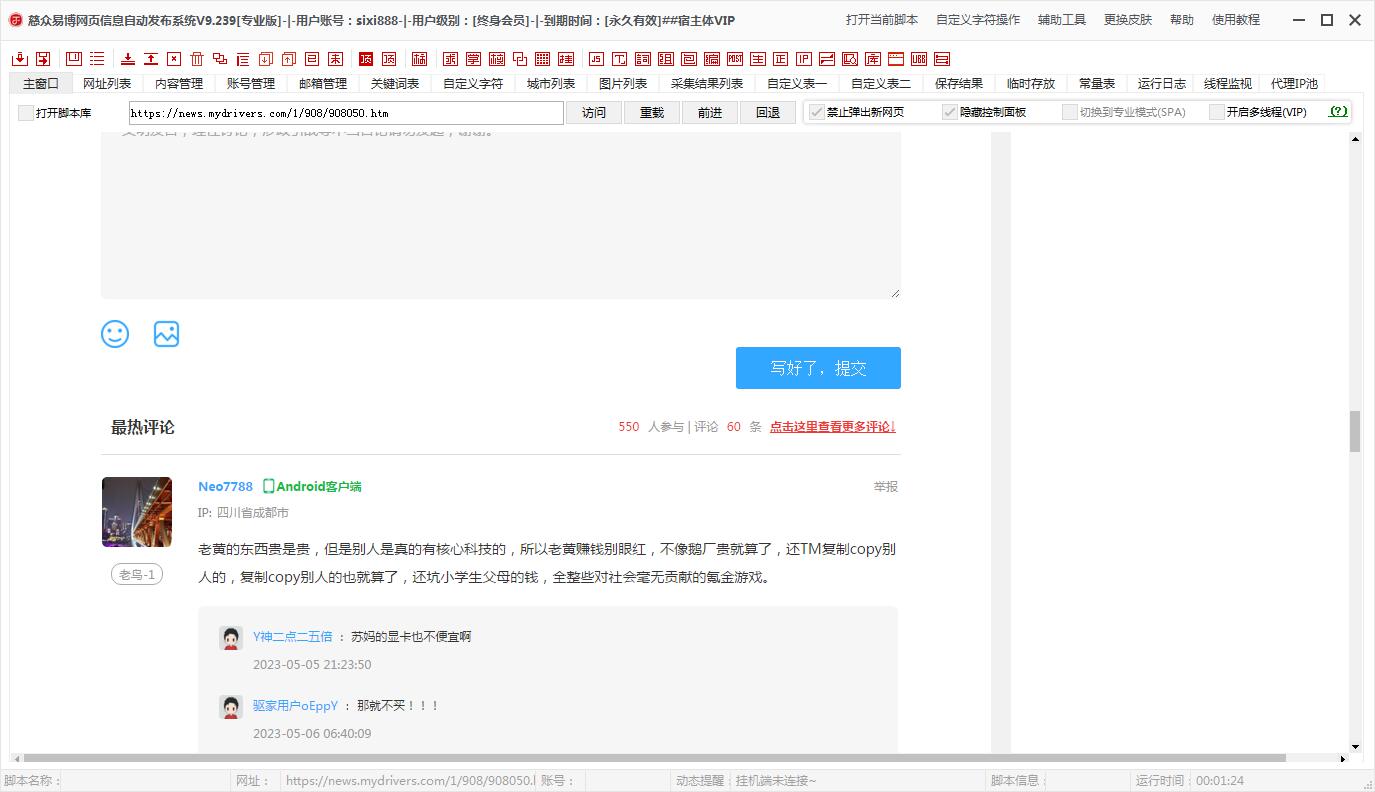Click the UBB toolbar icon
This screenshot has width=1375, height=792.
[919, 59]
